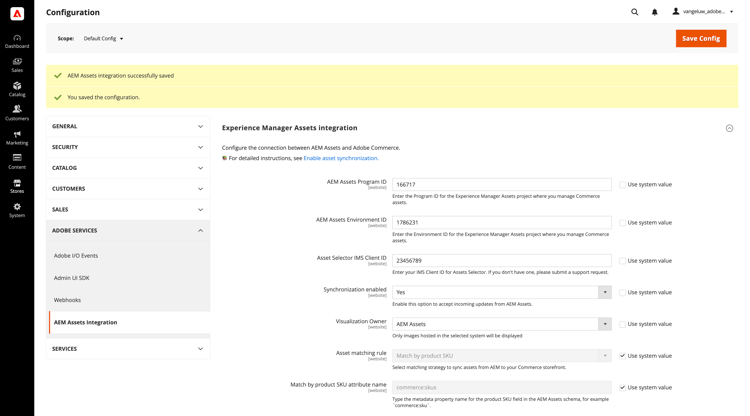Click the AEM Assets Program ID field
This screenshot has height=416, width=750.
tap(502, 185)
